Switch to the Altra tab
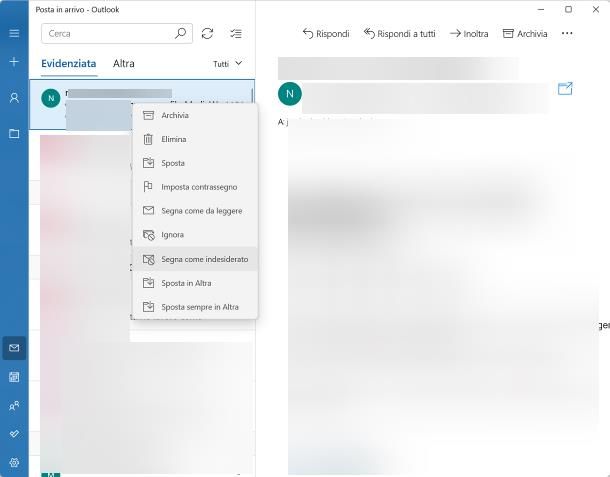The width and height of the screenshot is (610, 477). click(x=124, y=63)
